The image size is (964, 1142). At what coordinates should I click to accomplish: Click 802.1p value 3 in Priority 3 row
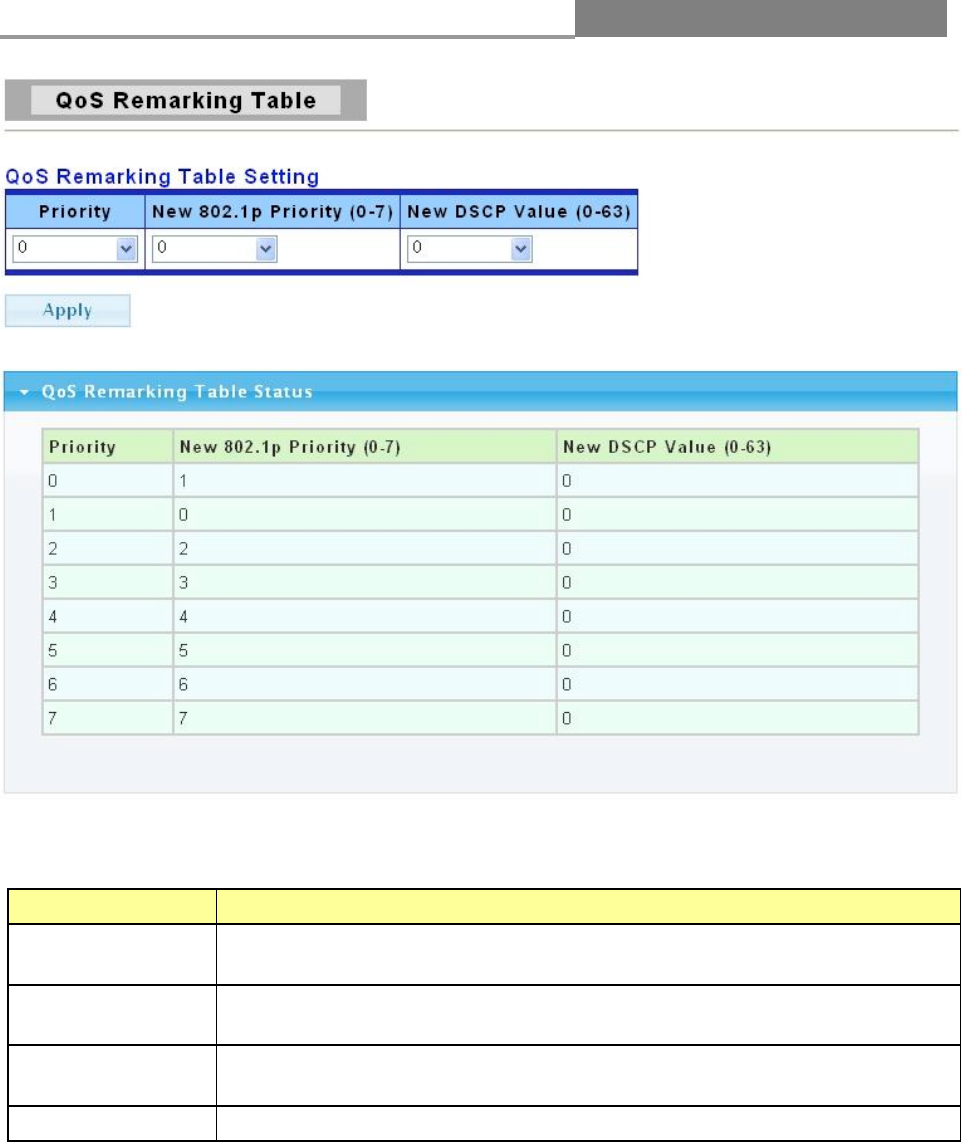coord(365,583)
